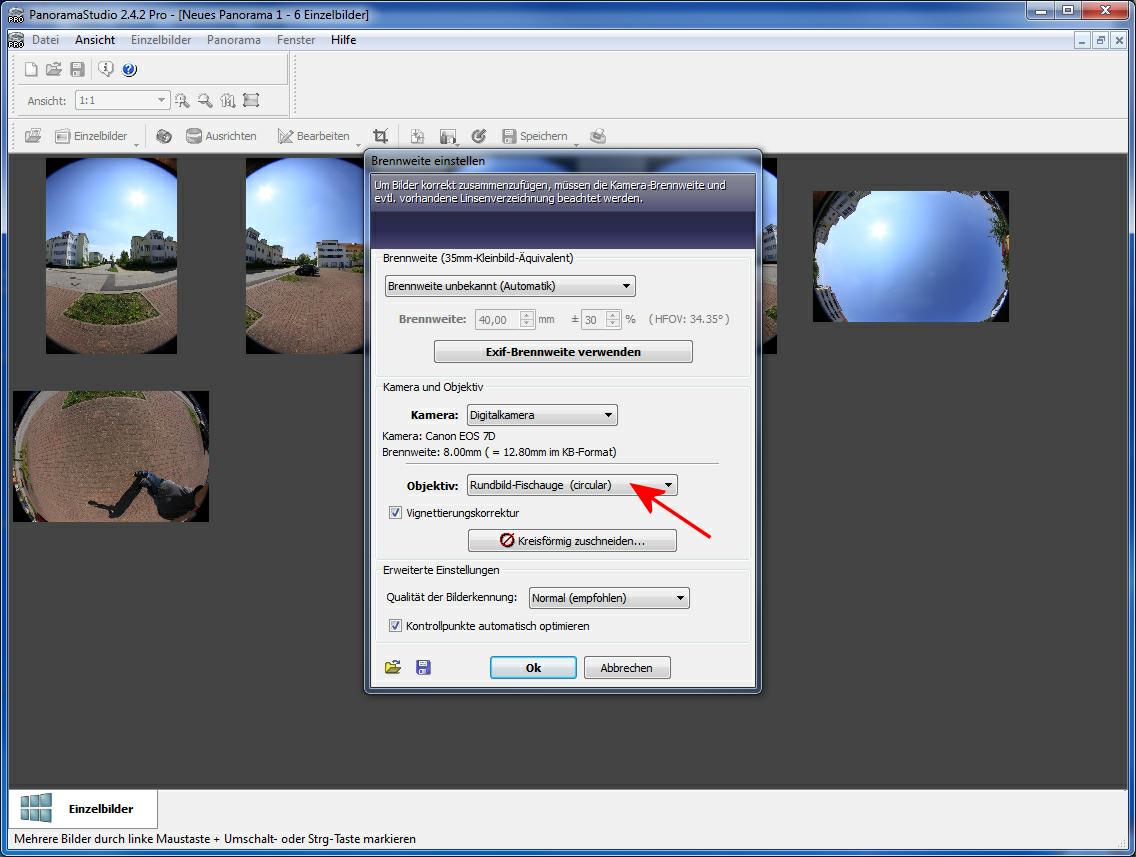
Task: Open the Ansicht menu
Action: pyautogui.click(x=95, y=40)
